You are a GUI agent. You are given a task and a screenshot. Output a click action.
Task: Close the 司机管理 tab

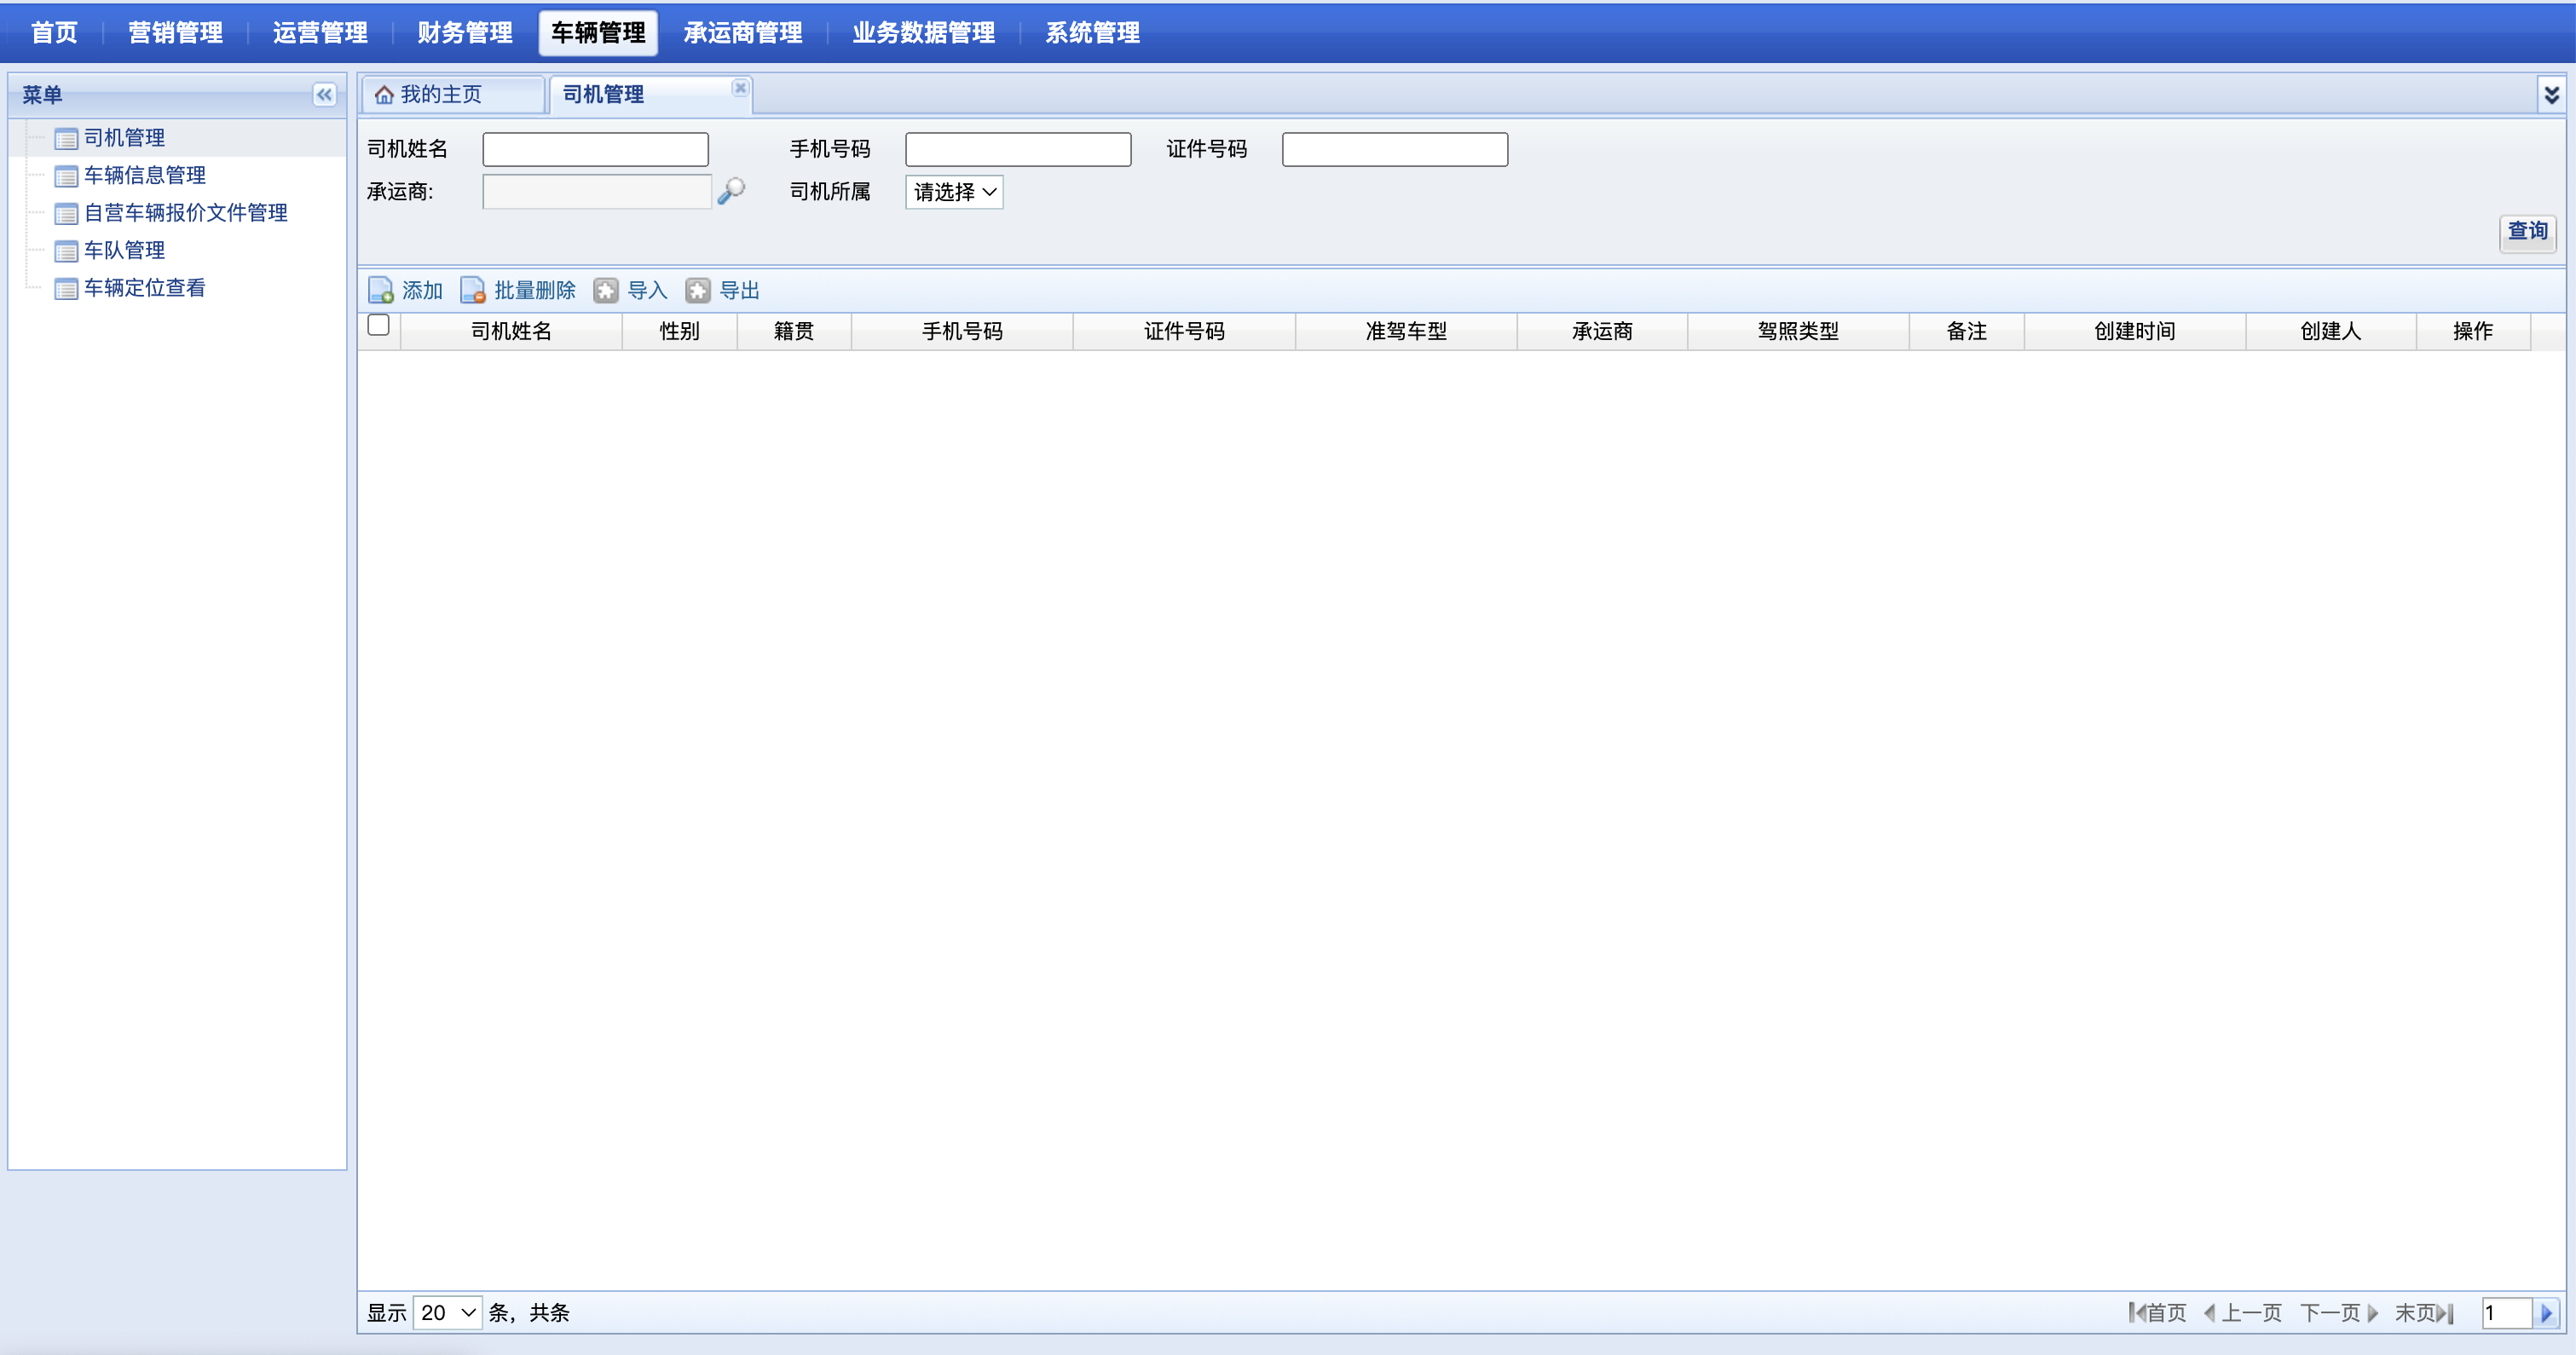pos(740,88)
